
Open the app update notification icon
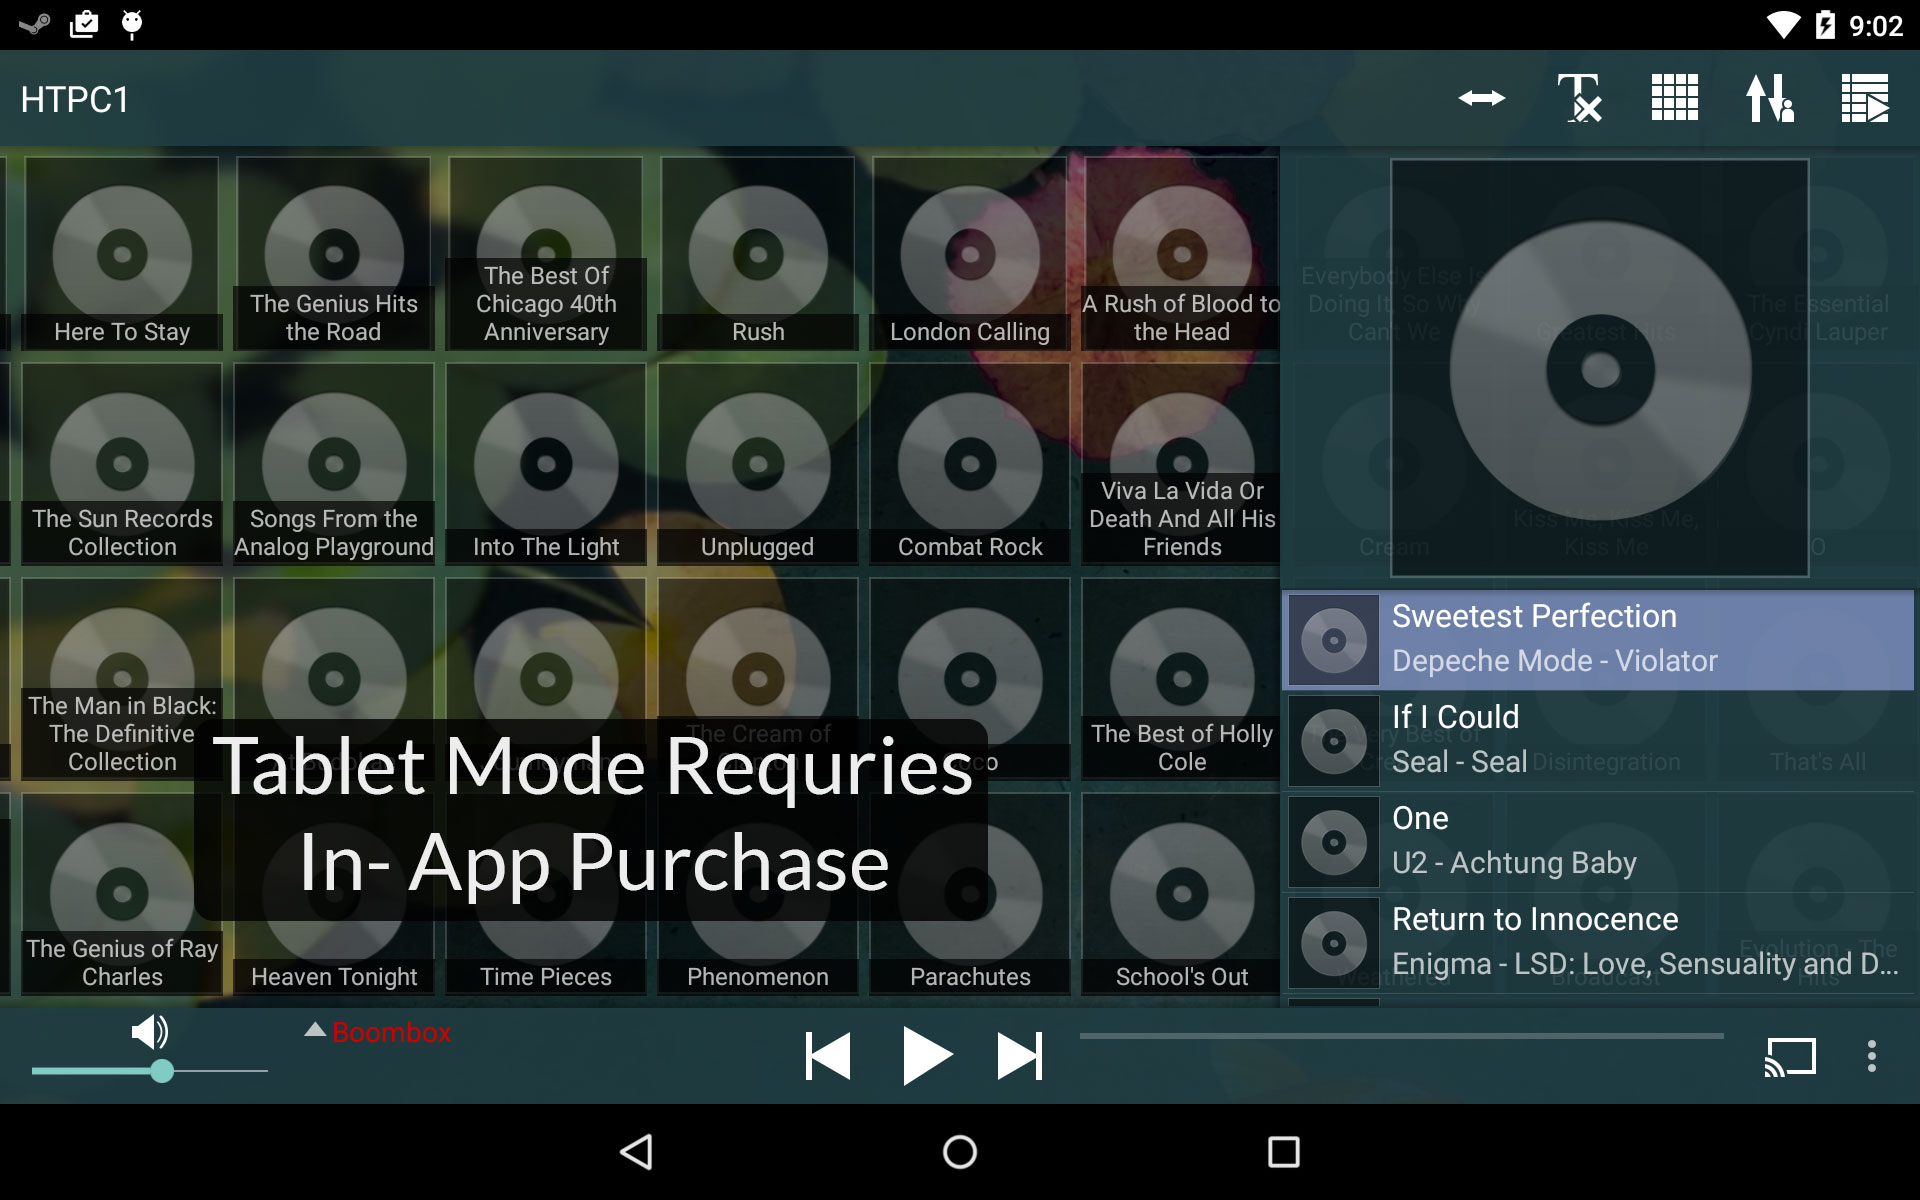84,24
